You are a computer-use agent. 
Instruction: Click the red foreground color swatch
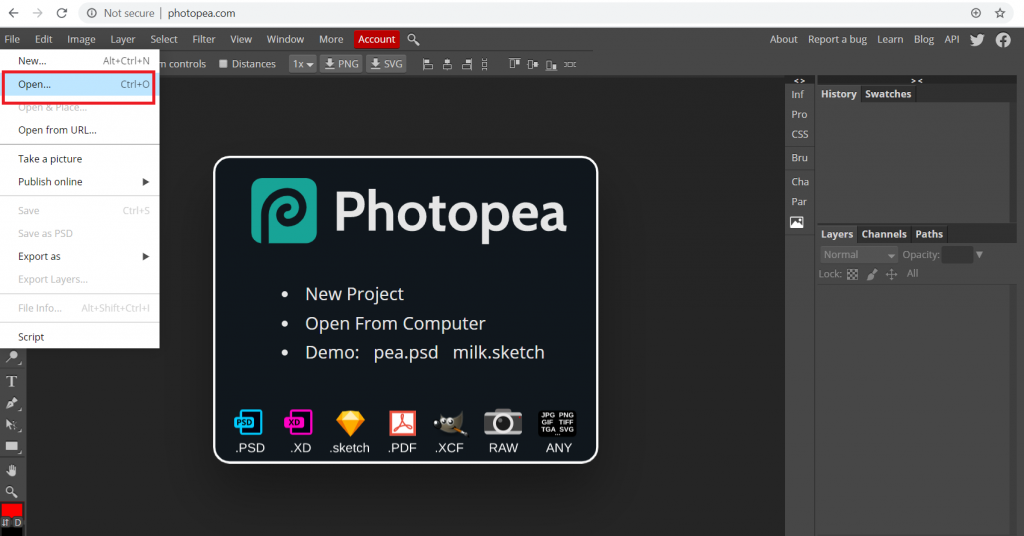tap(12, 510)
